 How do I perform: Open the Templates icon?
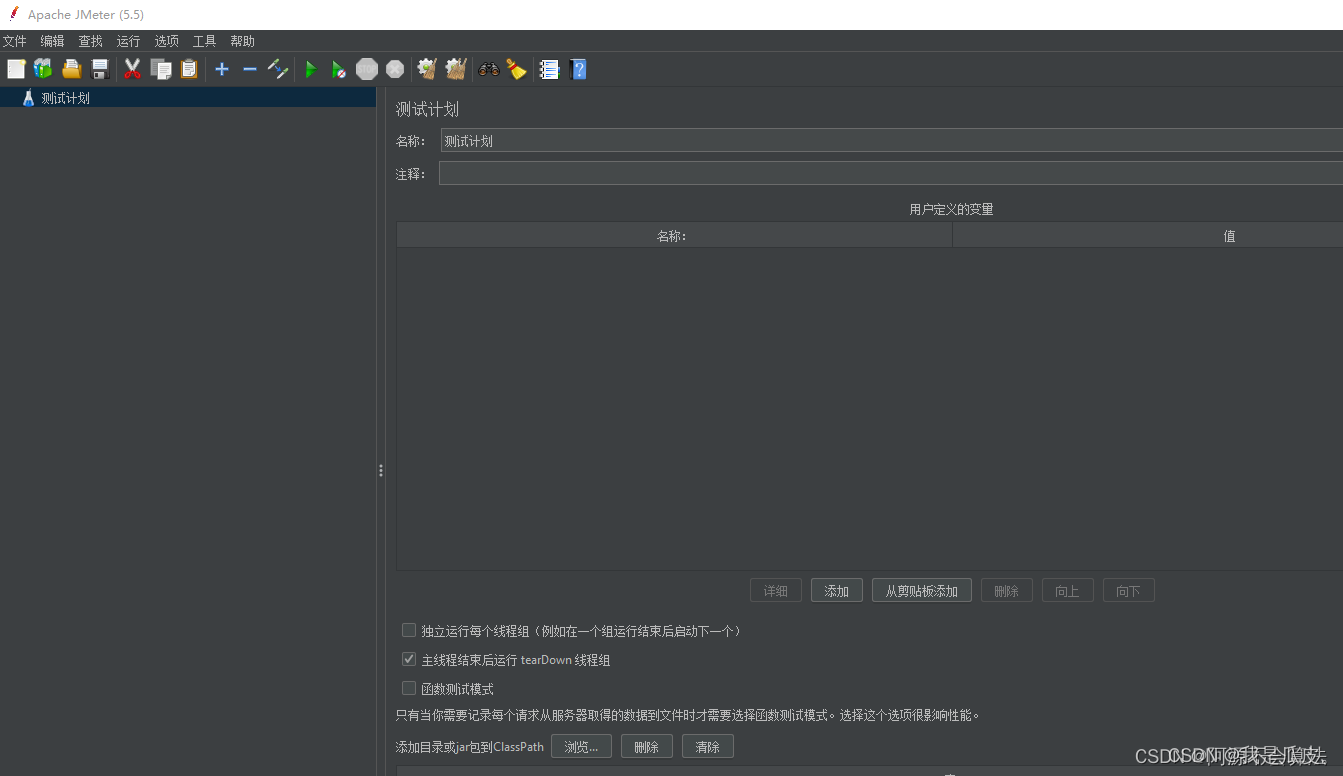click(x=43, y=69)
